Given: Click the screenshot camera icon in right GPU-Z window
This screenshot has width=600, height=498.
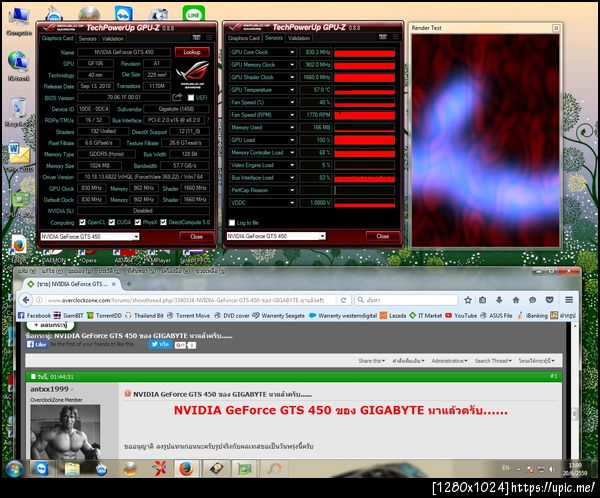Looking at the screenshot, I should coord(383,37).
